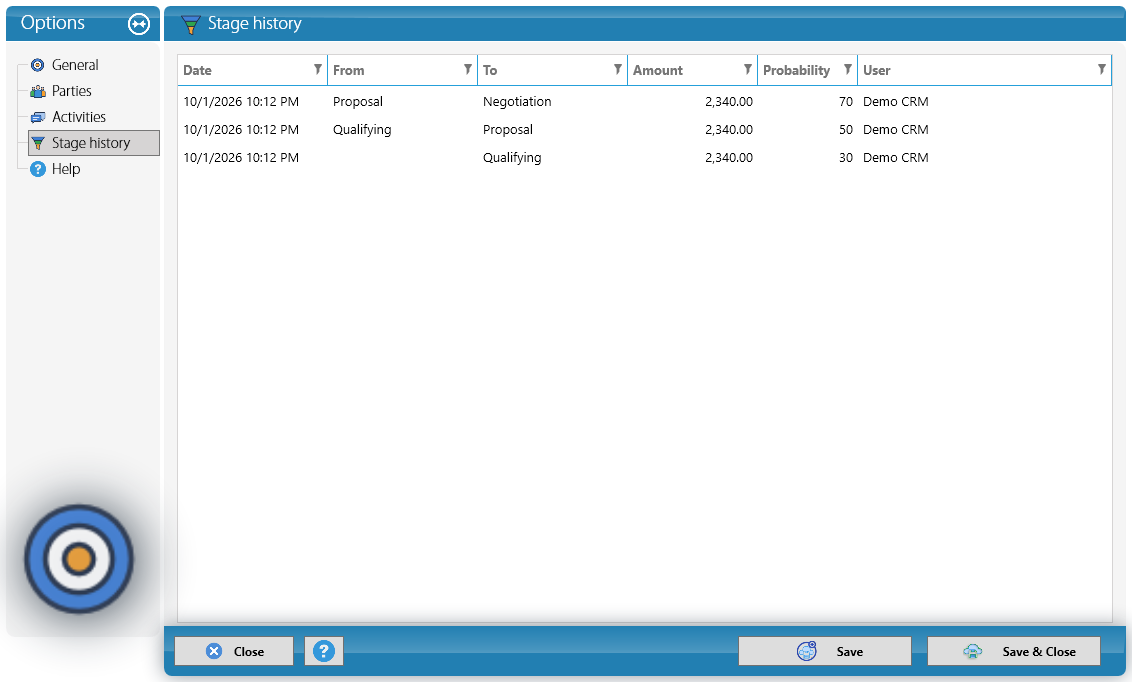This screenshot has height=682, width=1132.
Task: Select the Proposal to Negotiation history row
Action: [644, 102]
